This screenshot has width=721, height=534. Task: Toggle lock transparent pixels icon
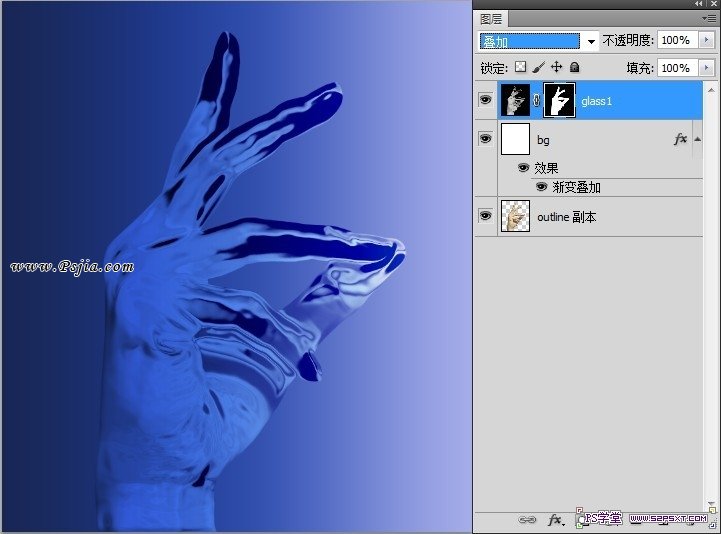tap(520, 67)
